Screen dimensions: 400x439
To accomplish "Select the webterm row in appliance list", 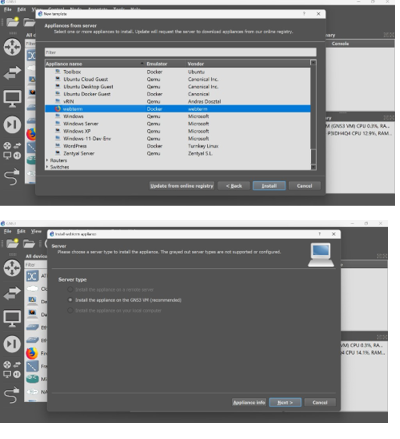I will 178,109.
